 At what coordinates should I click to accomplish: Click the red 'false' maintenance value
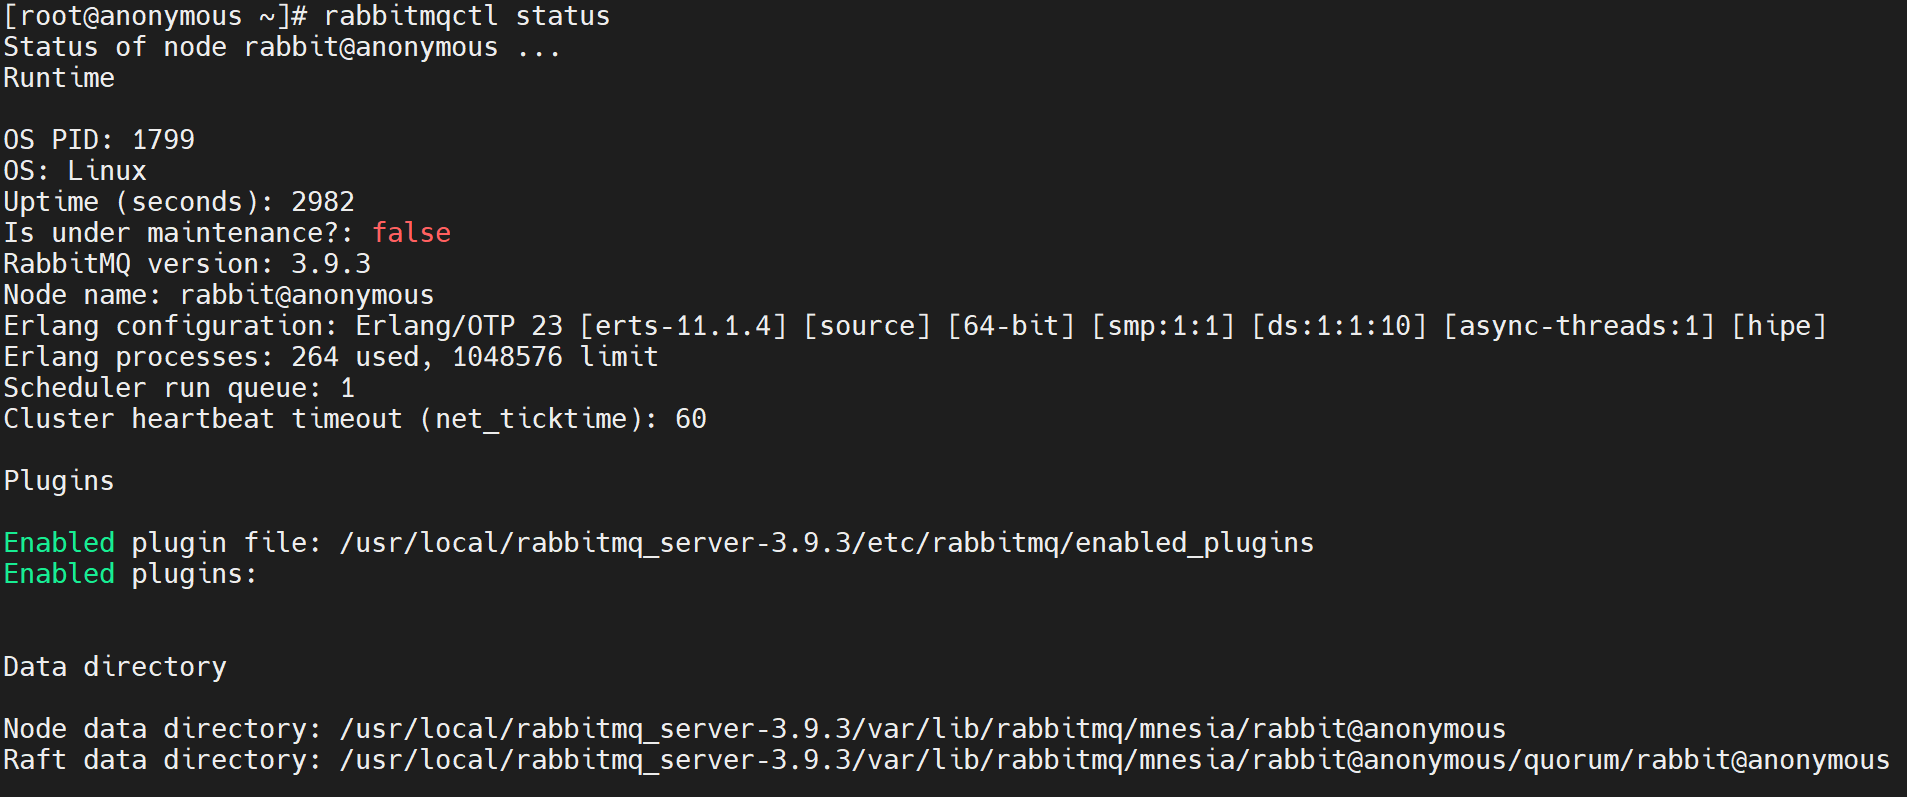click(x=411, y=233)
